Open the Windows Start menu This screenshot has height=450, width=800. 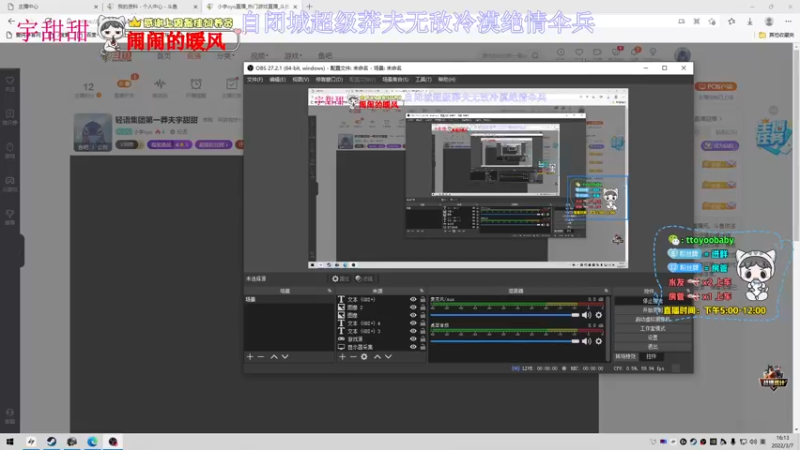[x=10, y=441]
